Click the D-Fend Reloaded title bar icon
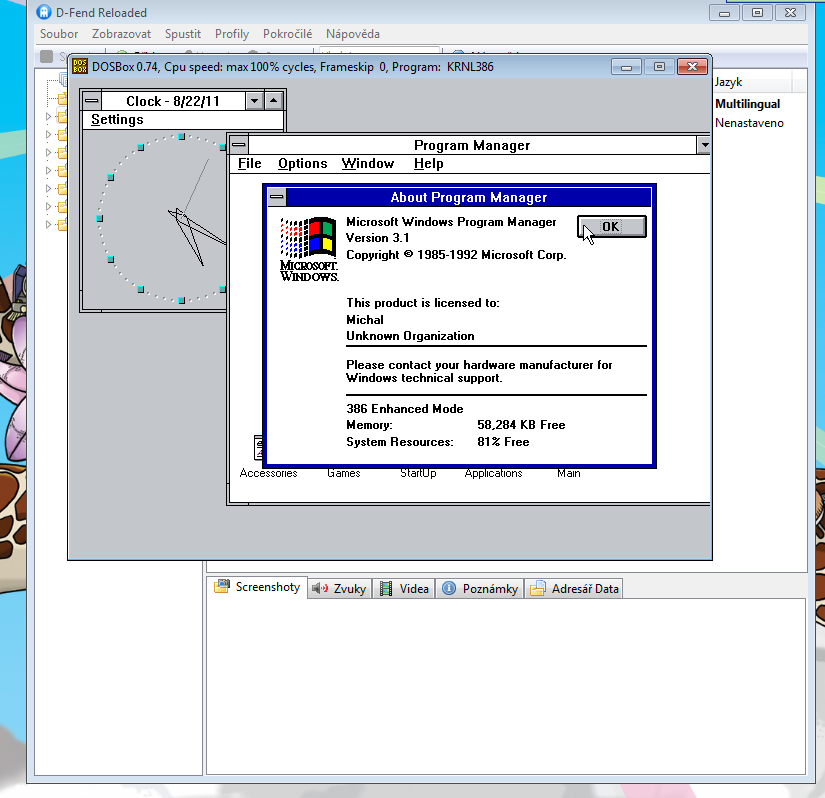The image size is (825, 798). tap(44, 12)
